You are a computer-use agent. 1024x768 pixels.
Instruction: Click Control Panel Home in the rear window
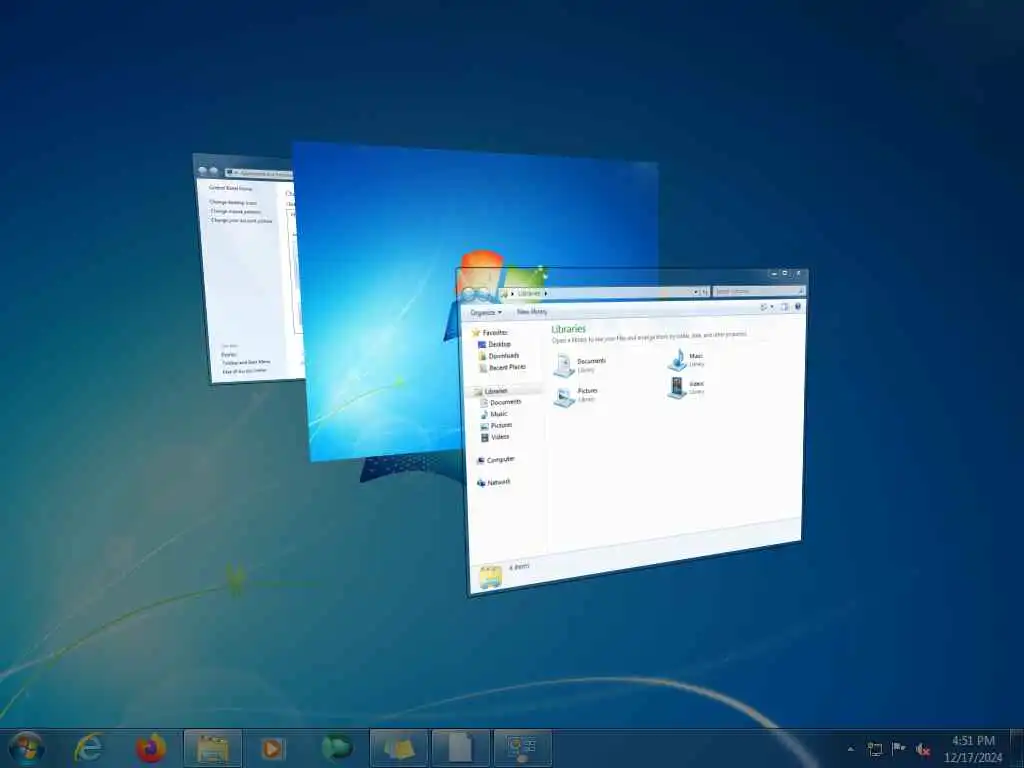(231, 188)
